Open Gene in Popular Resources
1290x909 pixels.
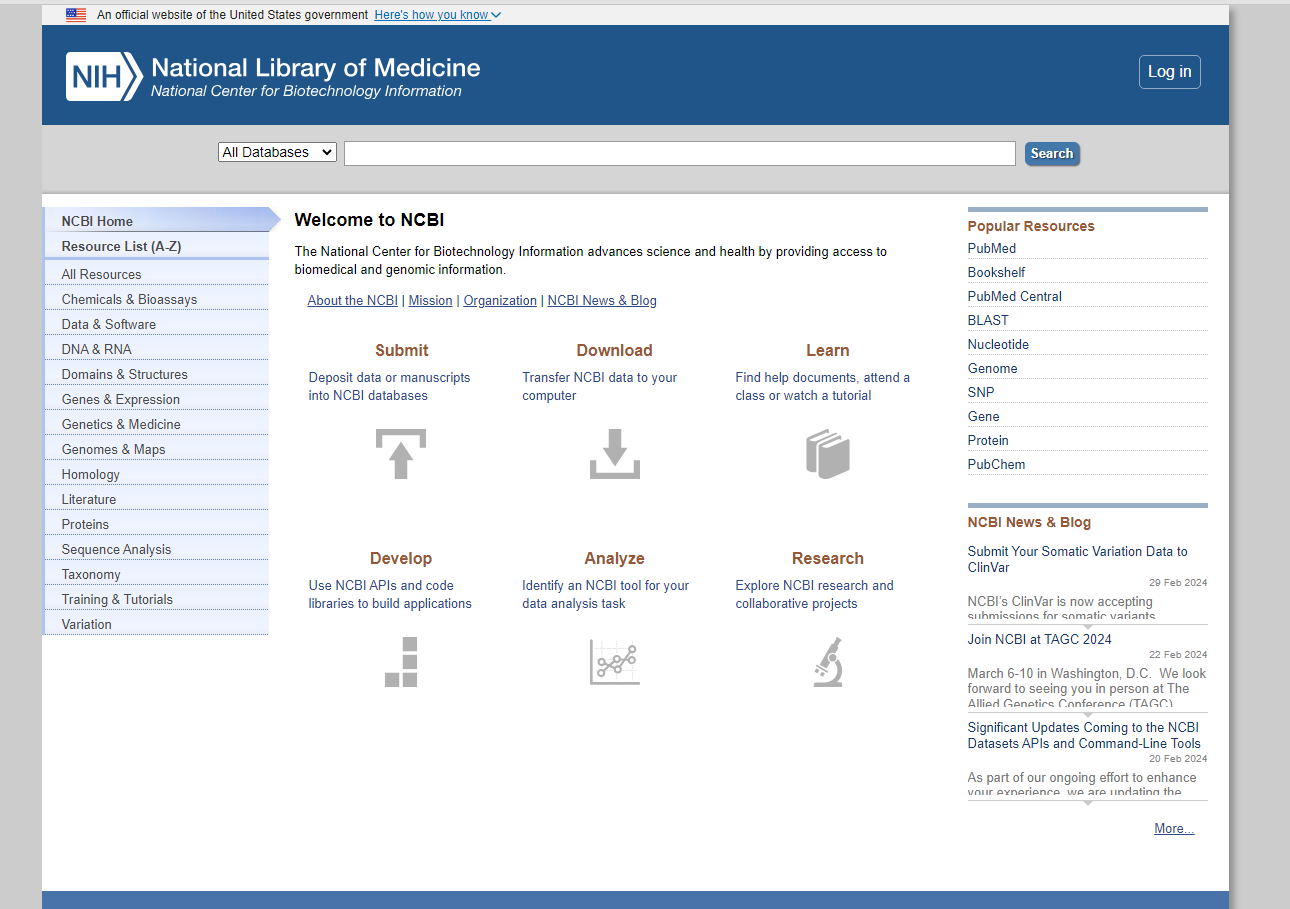984,416
